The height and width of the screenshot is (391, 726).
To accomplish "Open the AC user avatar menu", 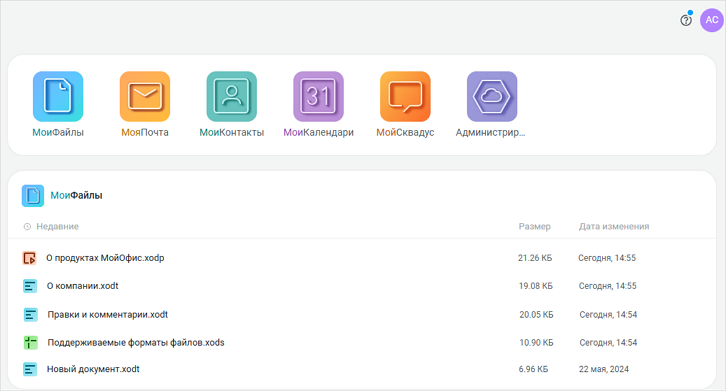I will (712, 20).
